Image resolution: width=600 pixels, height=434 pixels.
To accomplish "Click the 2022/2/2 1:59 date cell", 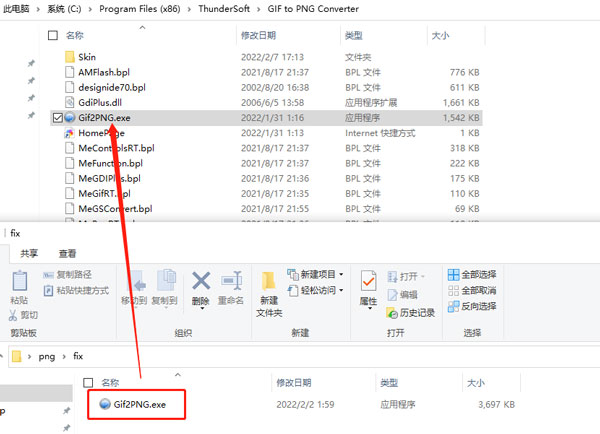I will coord(305,405).
